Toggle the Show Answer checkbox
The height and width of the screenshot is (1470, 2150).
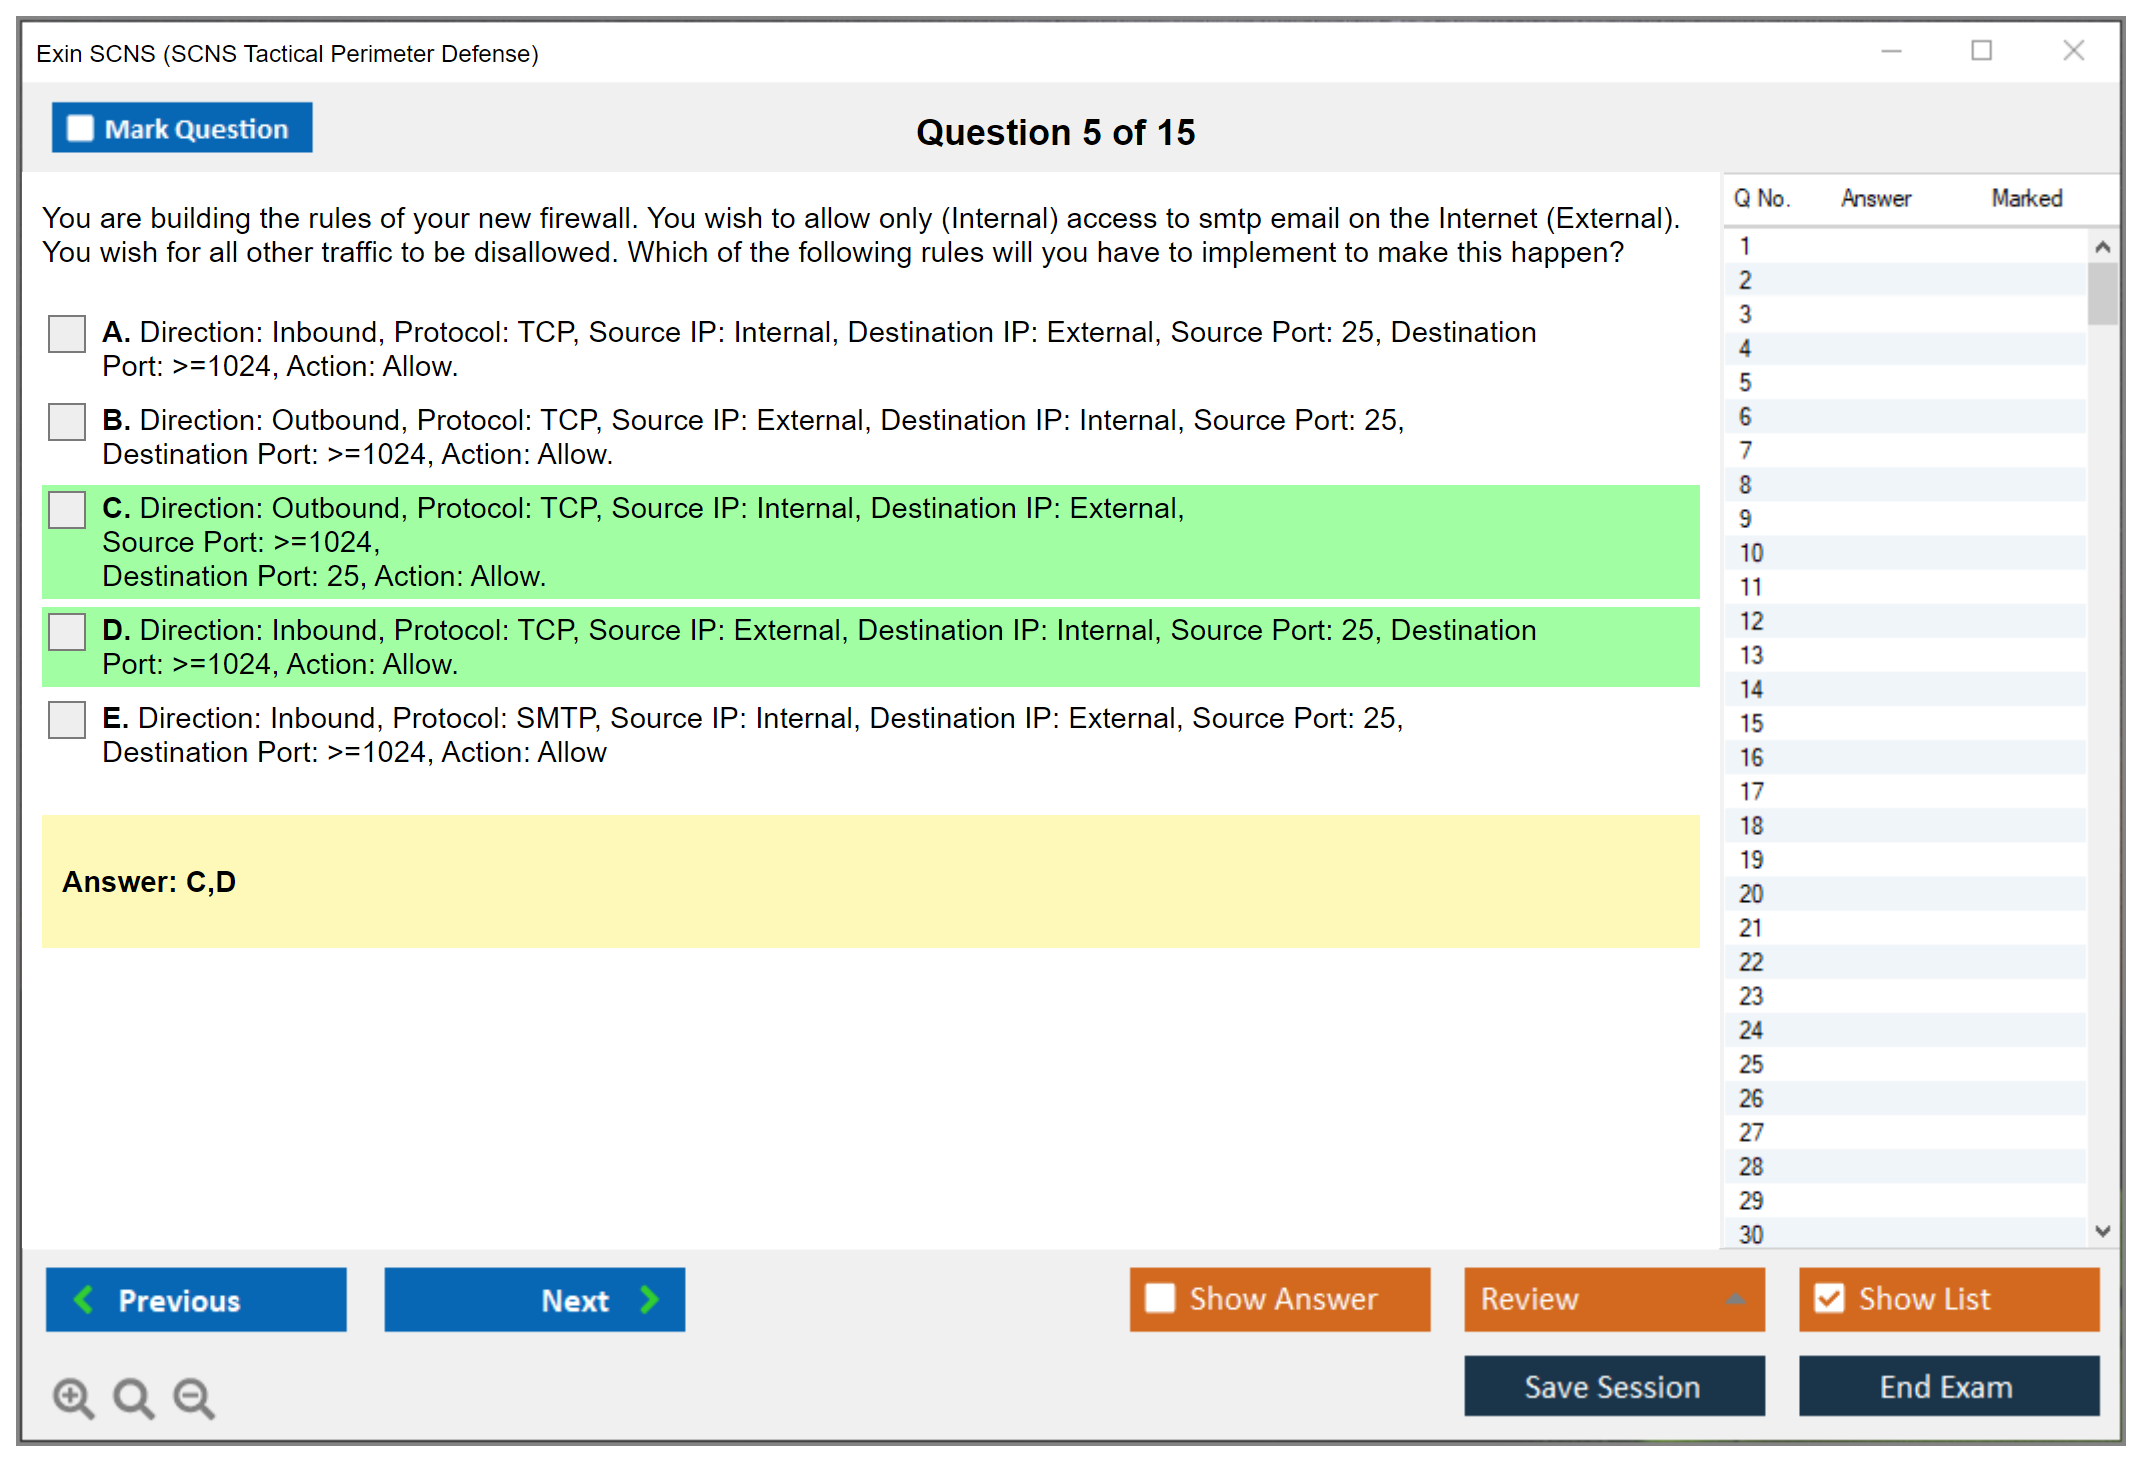1160,1298
